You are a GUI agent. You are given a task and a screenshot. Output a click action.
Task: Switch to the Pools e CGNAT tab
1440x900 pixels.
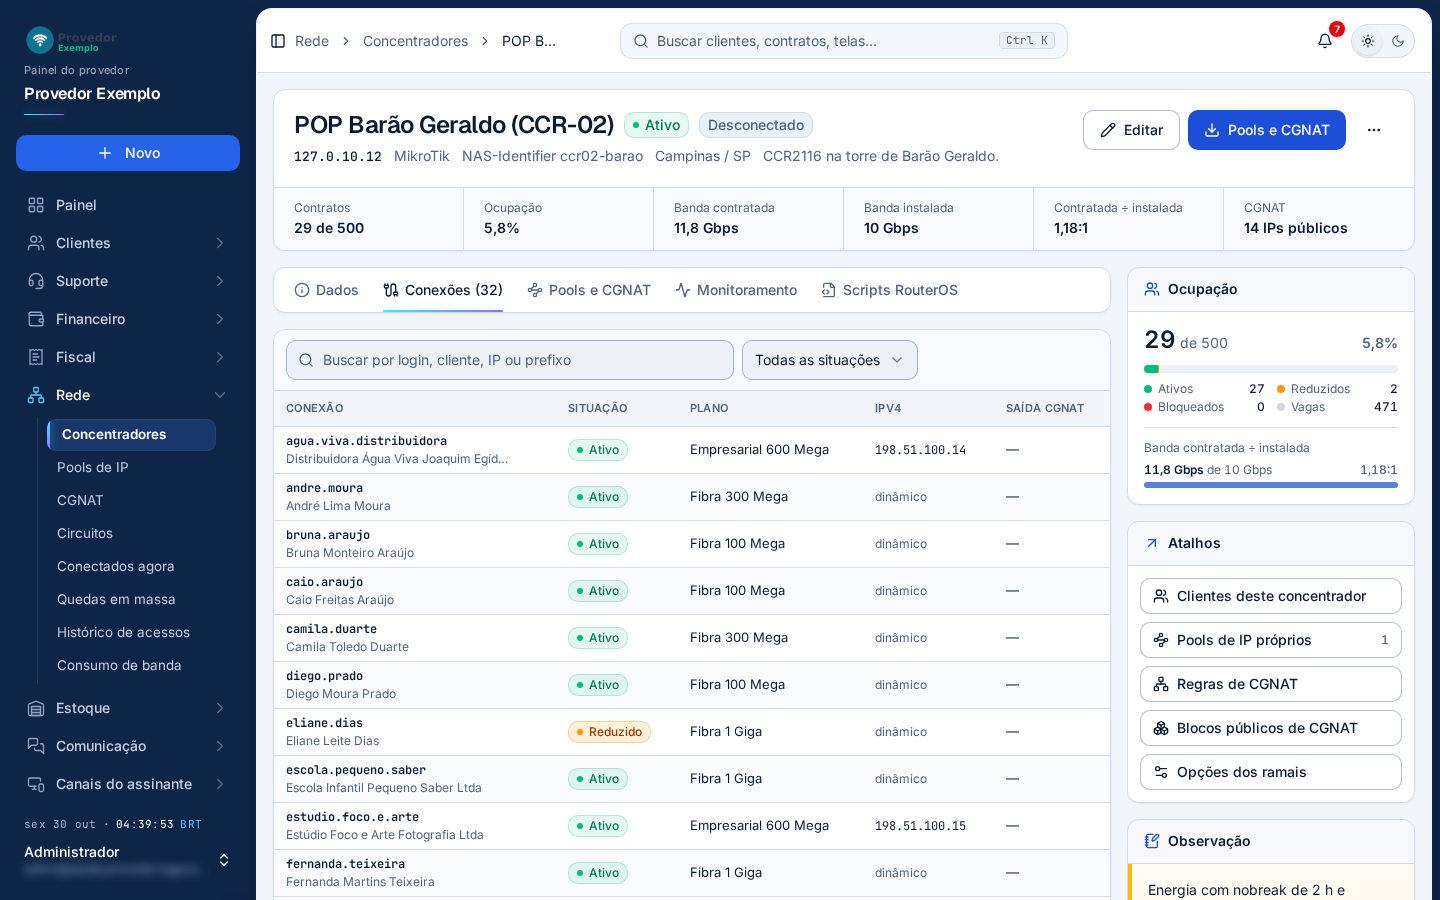coord(589,290)
